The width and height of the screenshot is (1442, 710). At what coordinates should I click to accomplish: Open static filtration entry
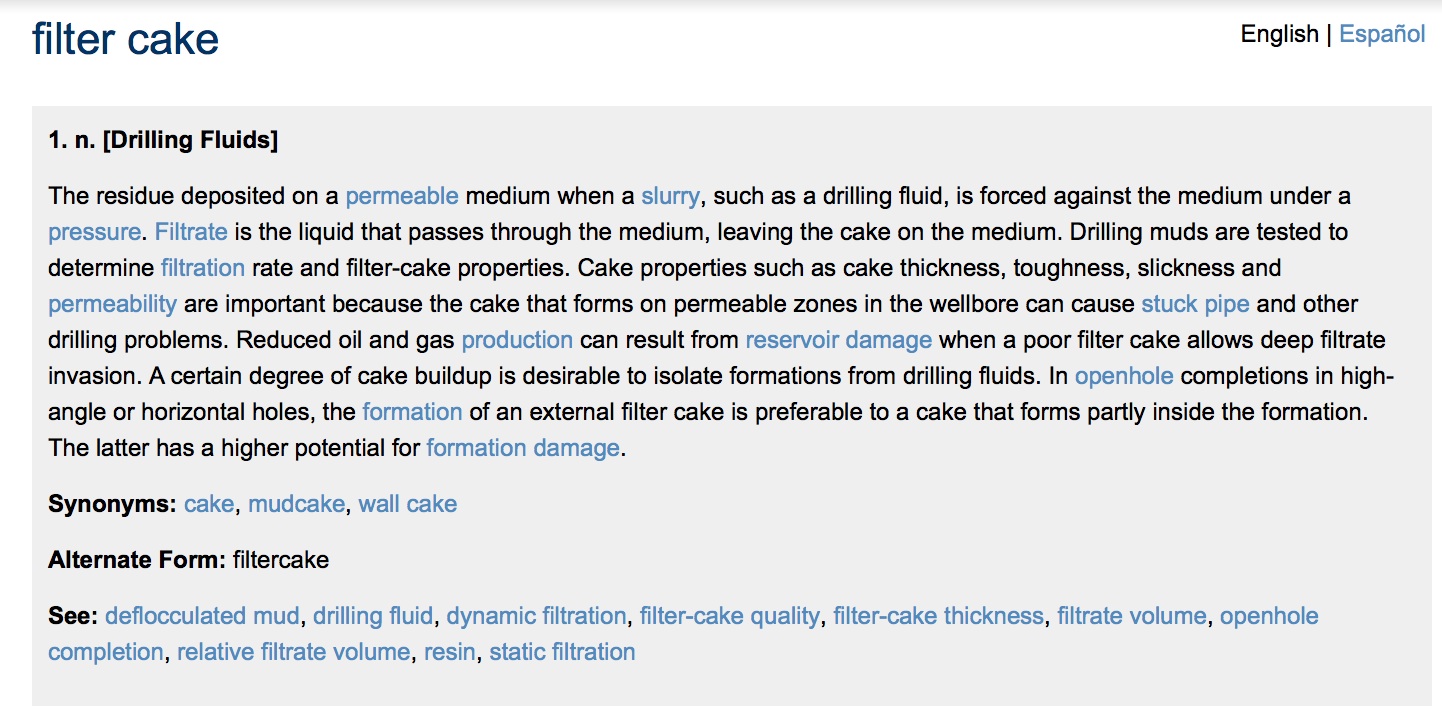click(562, 652)
